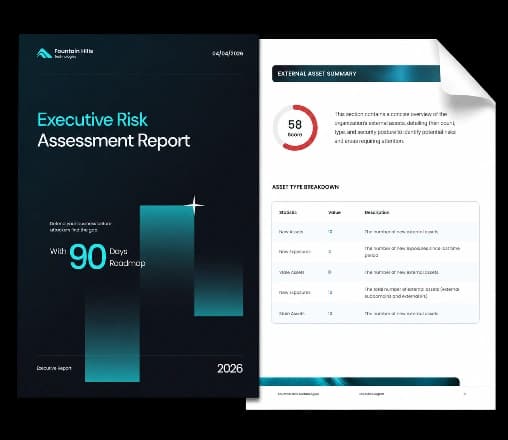Click the "Fountain Hills" company name
The width and height of the screenshot is (508, 440).
(74, 51)
